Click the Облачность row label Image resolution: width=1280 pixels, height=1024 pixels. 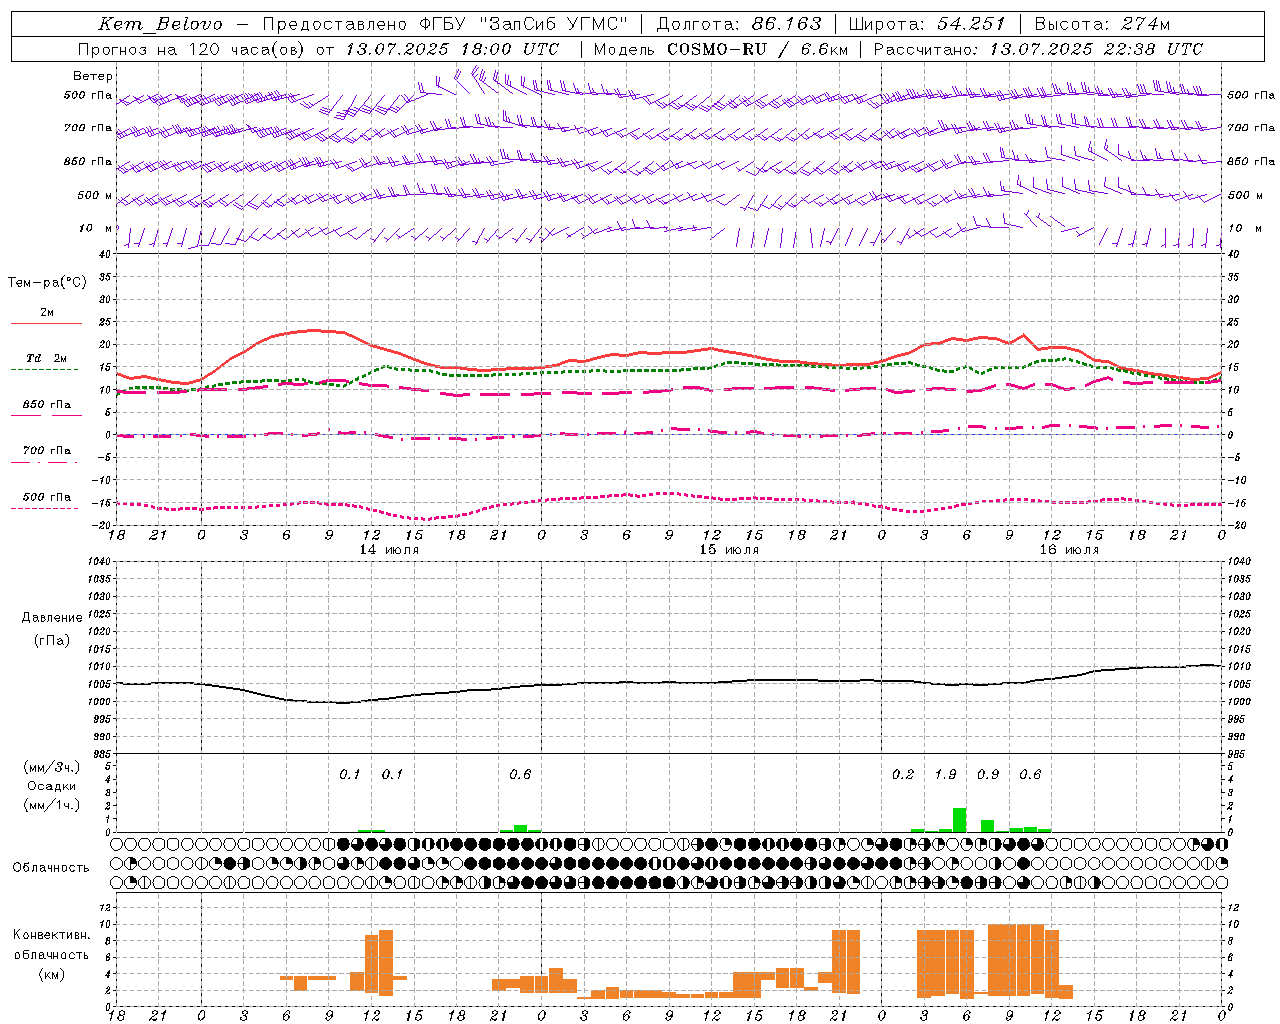[x=51, y=868]
